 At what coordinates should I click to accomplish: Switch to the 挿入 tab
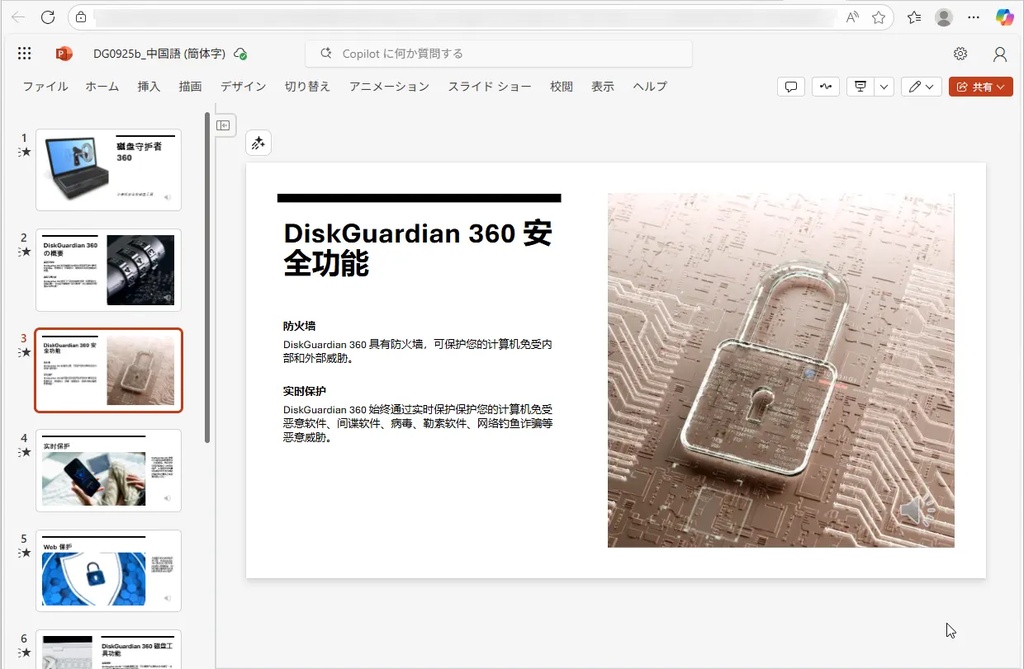click(148, 86)
